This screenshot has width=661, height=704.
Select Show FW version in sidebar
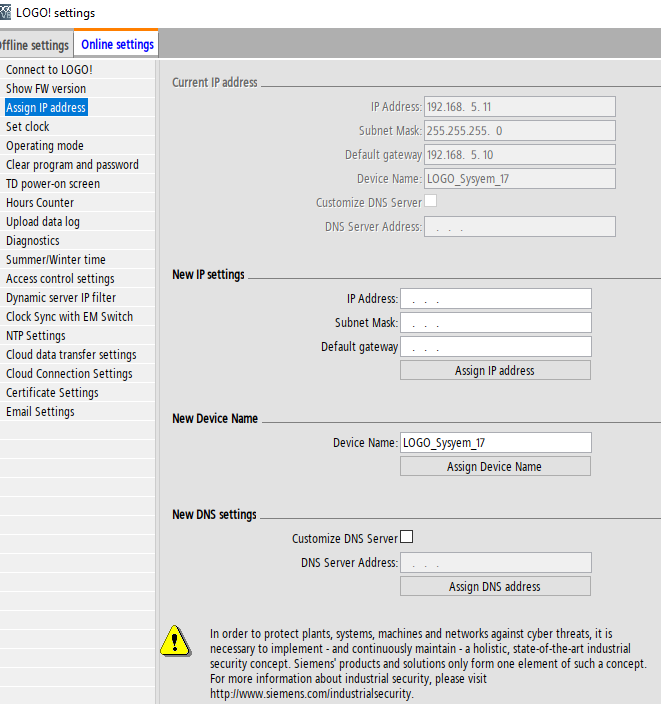point(46,89)
